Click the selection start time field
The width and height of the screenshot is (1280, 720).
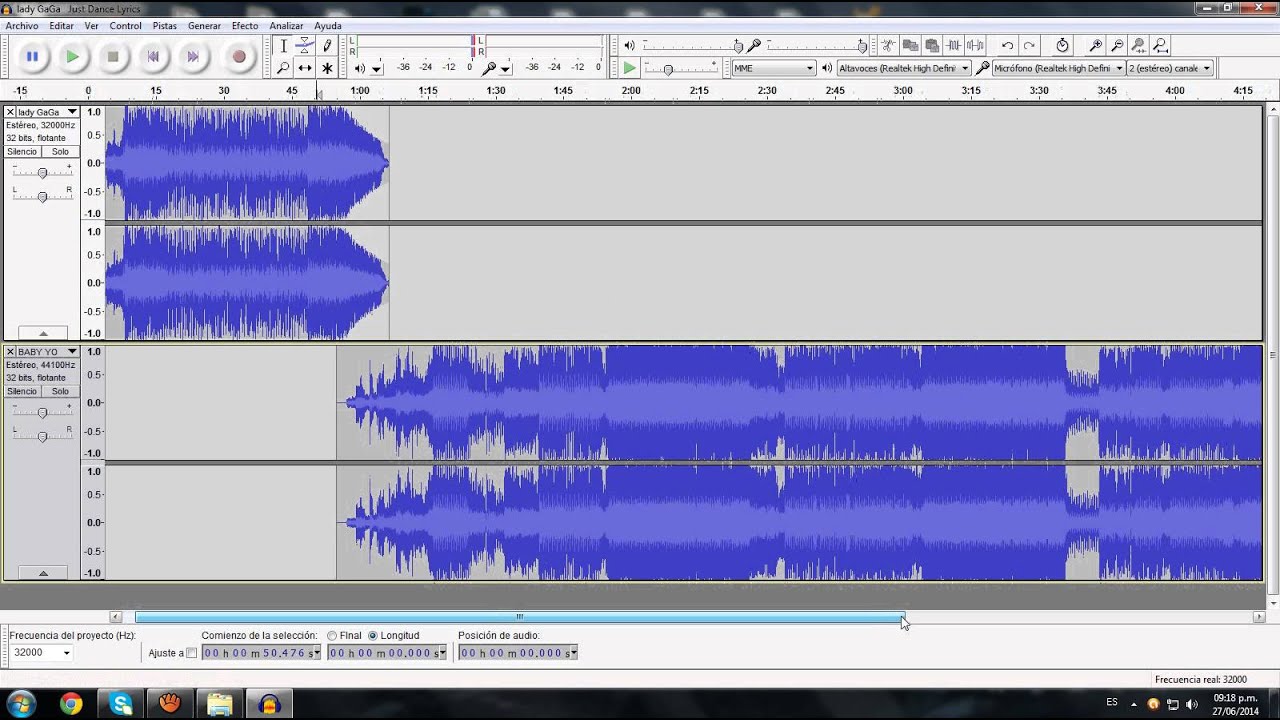261,653
